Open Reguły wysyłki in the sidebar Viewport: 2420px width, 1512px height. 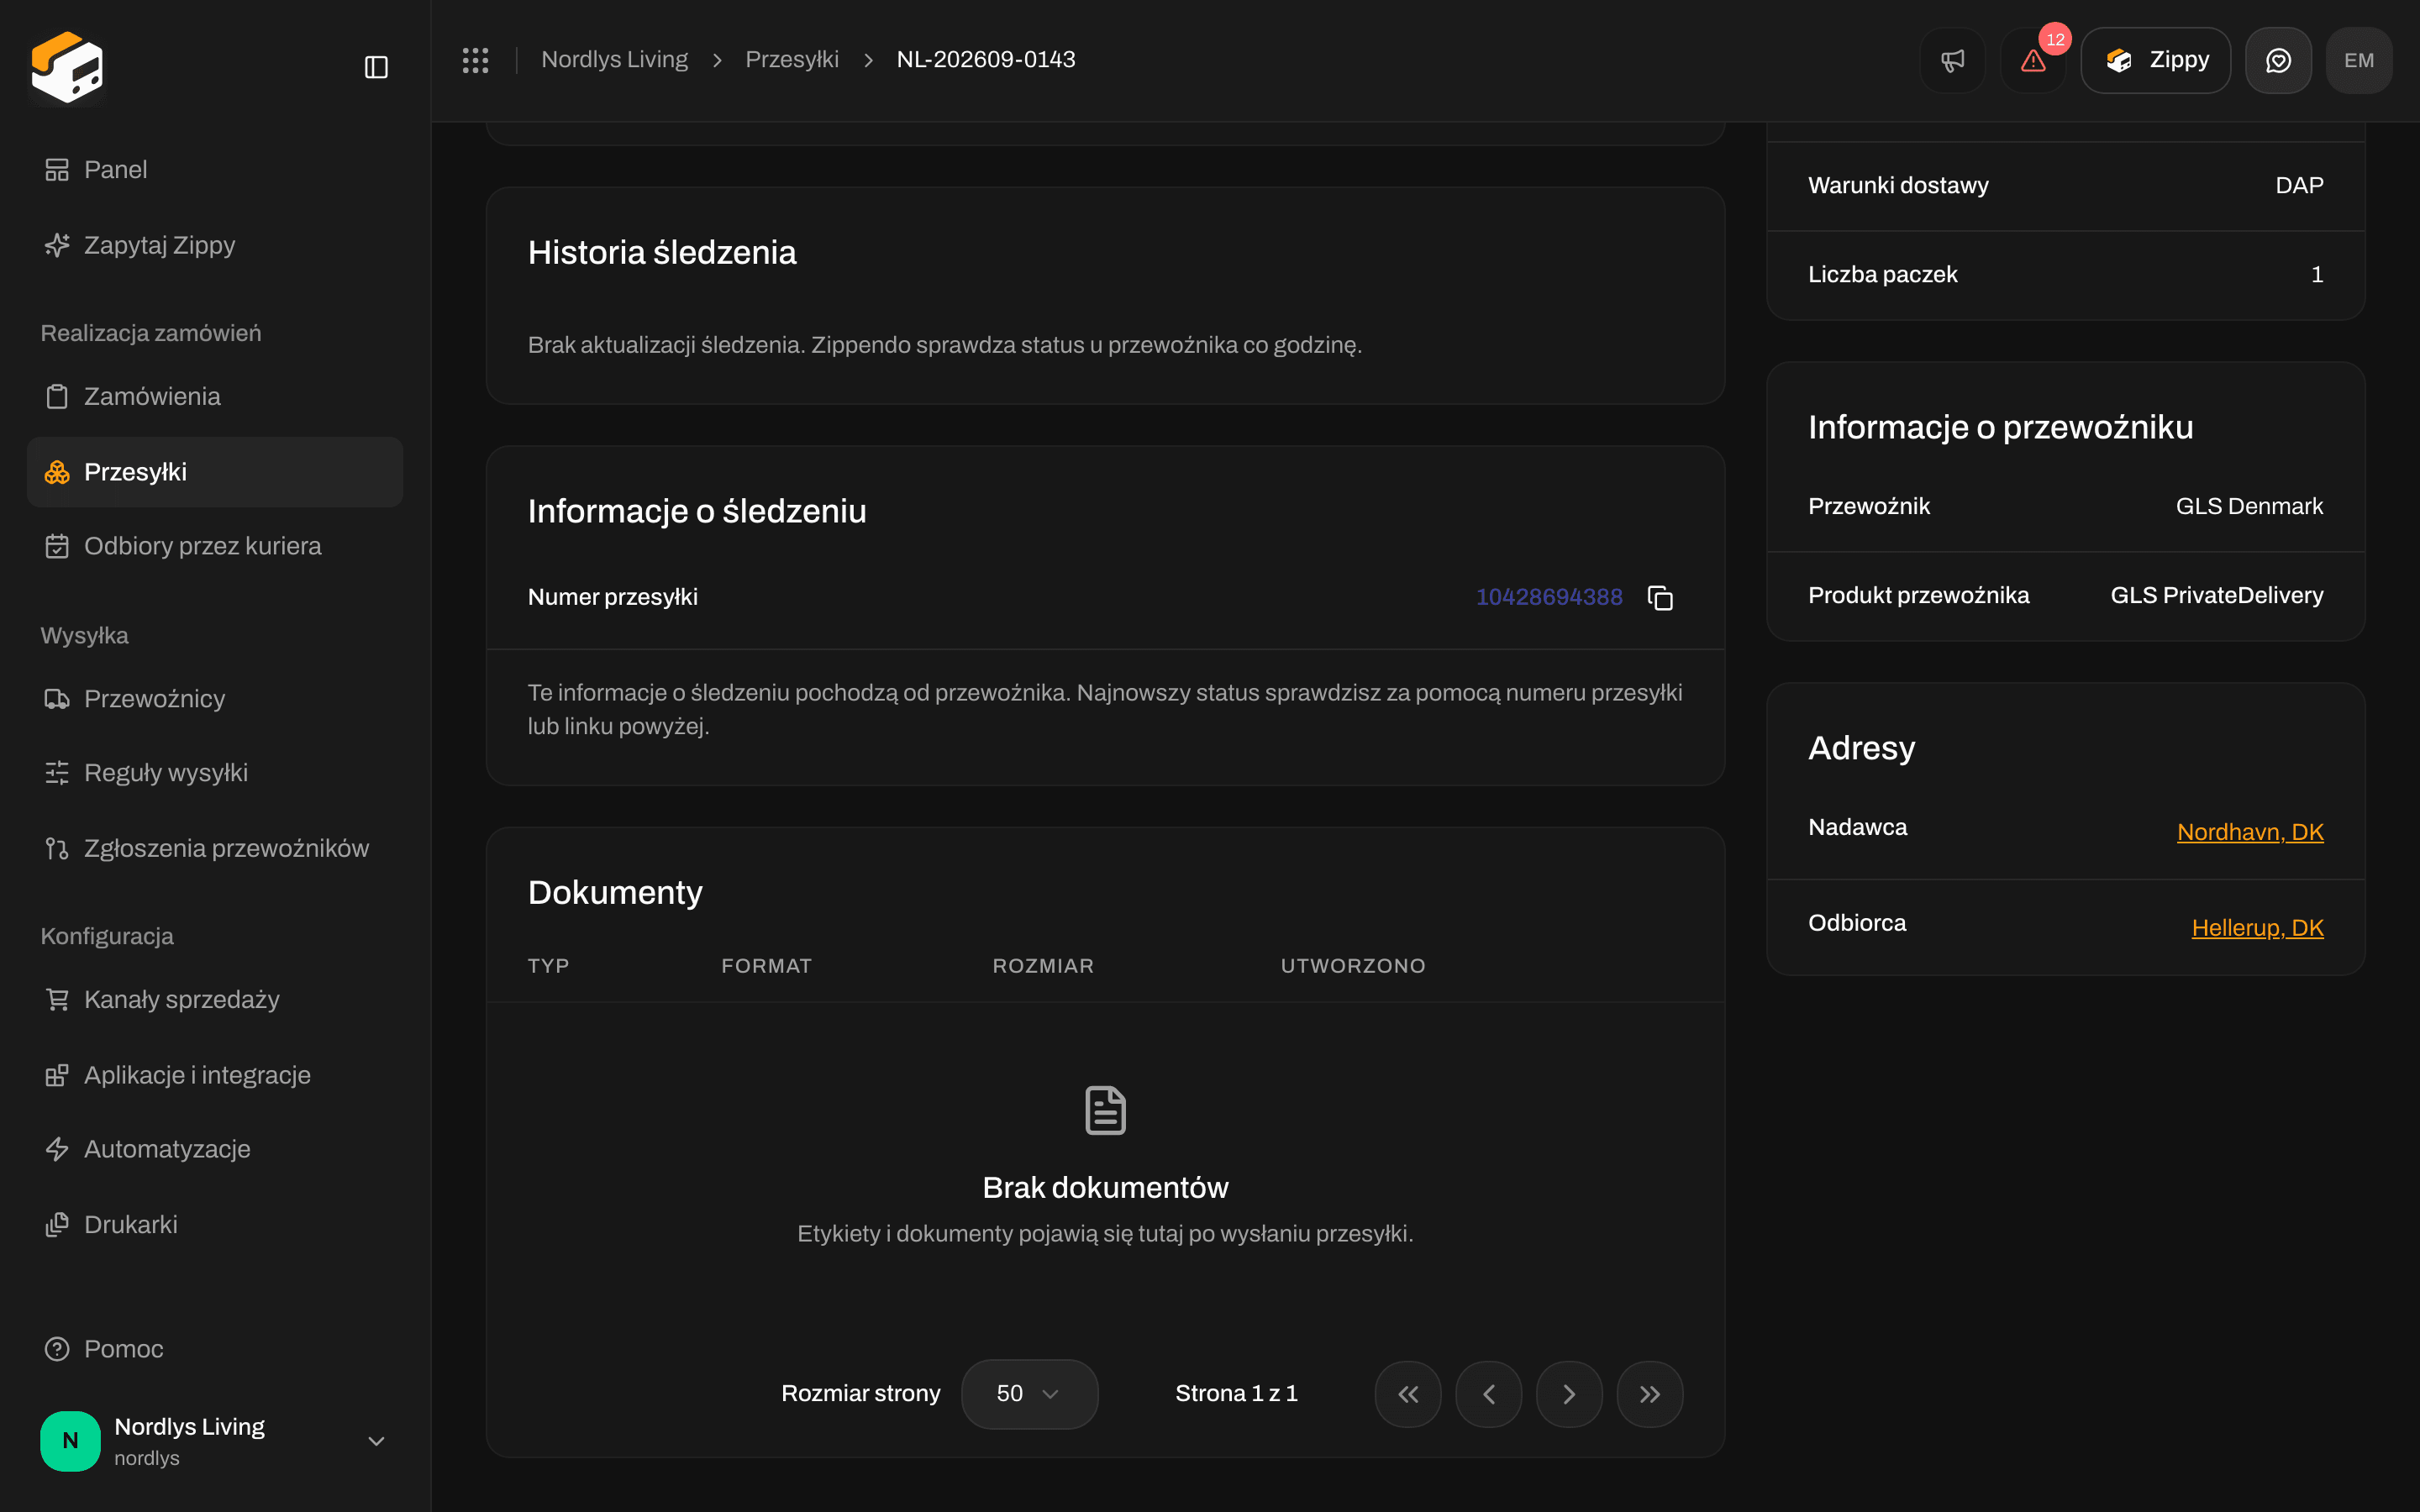tap(215, 773)
